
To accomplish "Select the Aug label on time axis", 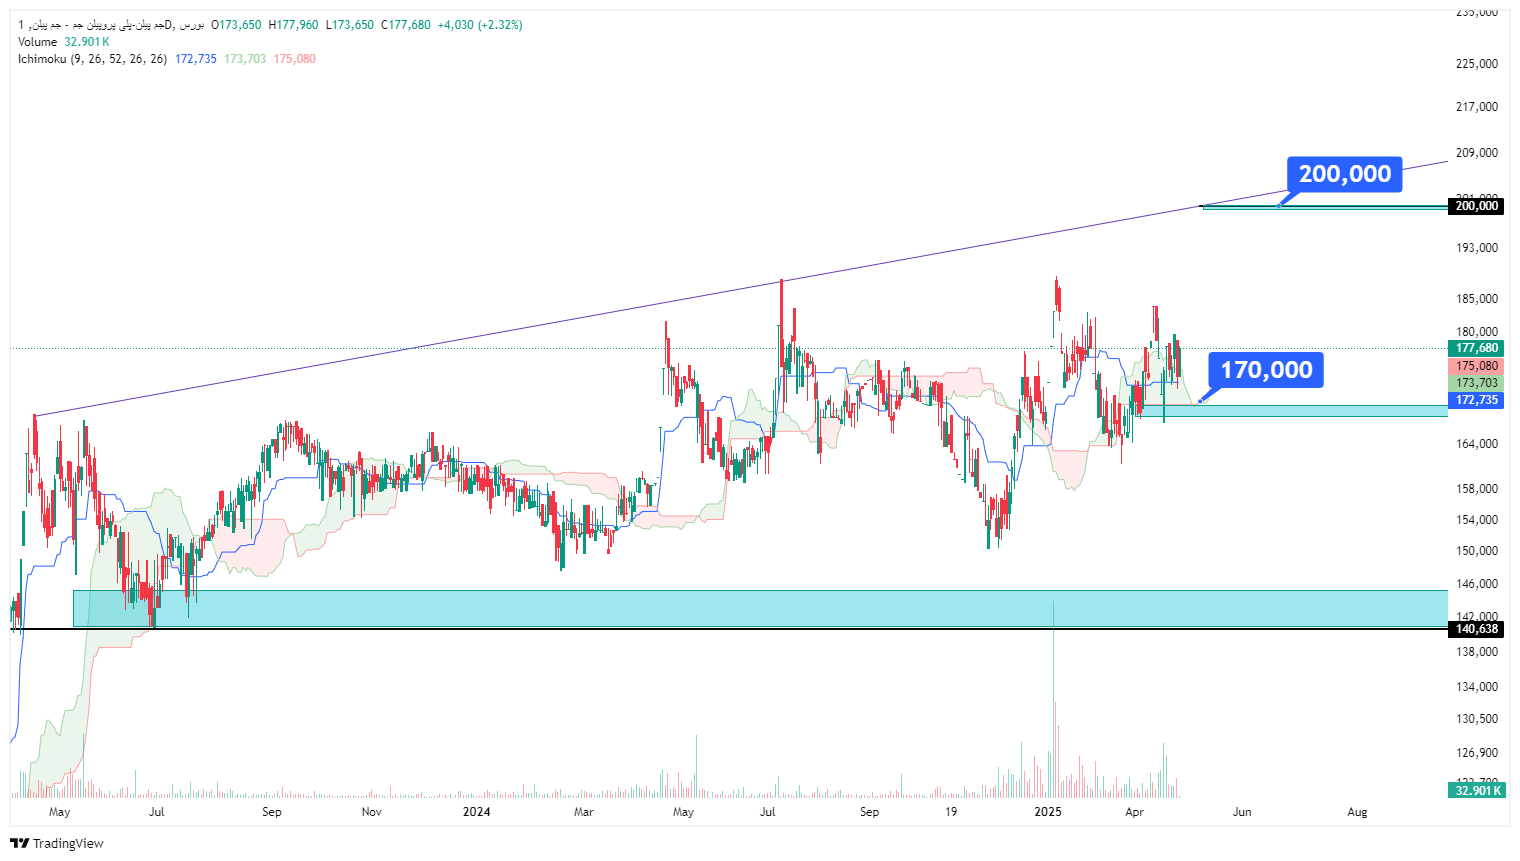I will click(1357, 812).
